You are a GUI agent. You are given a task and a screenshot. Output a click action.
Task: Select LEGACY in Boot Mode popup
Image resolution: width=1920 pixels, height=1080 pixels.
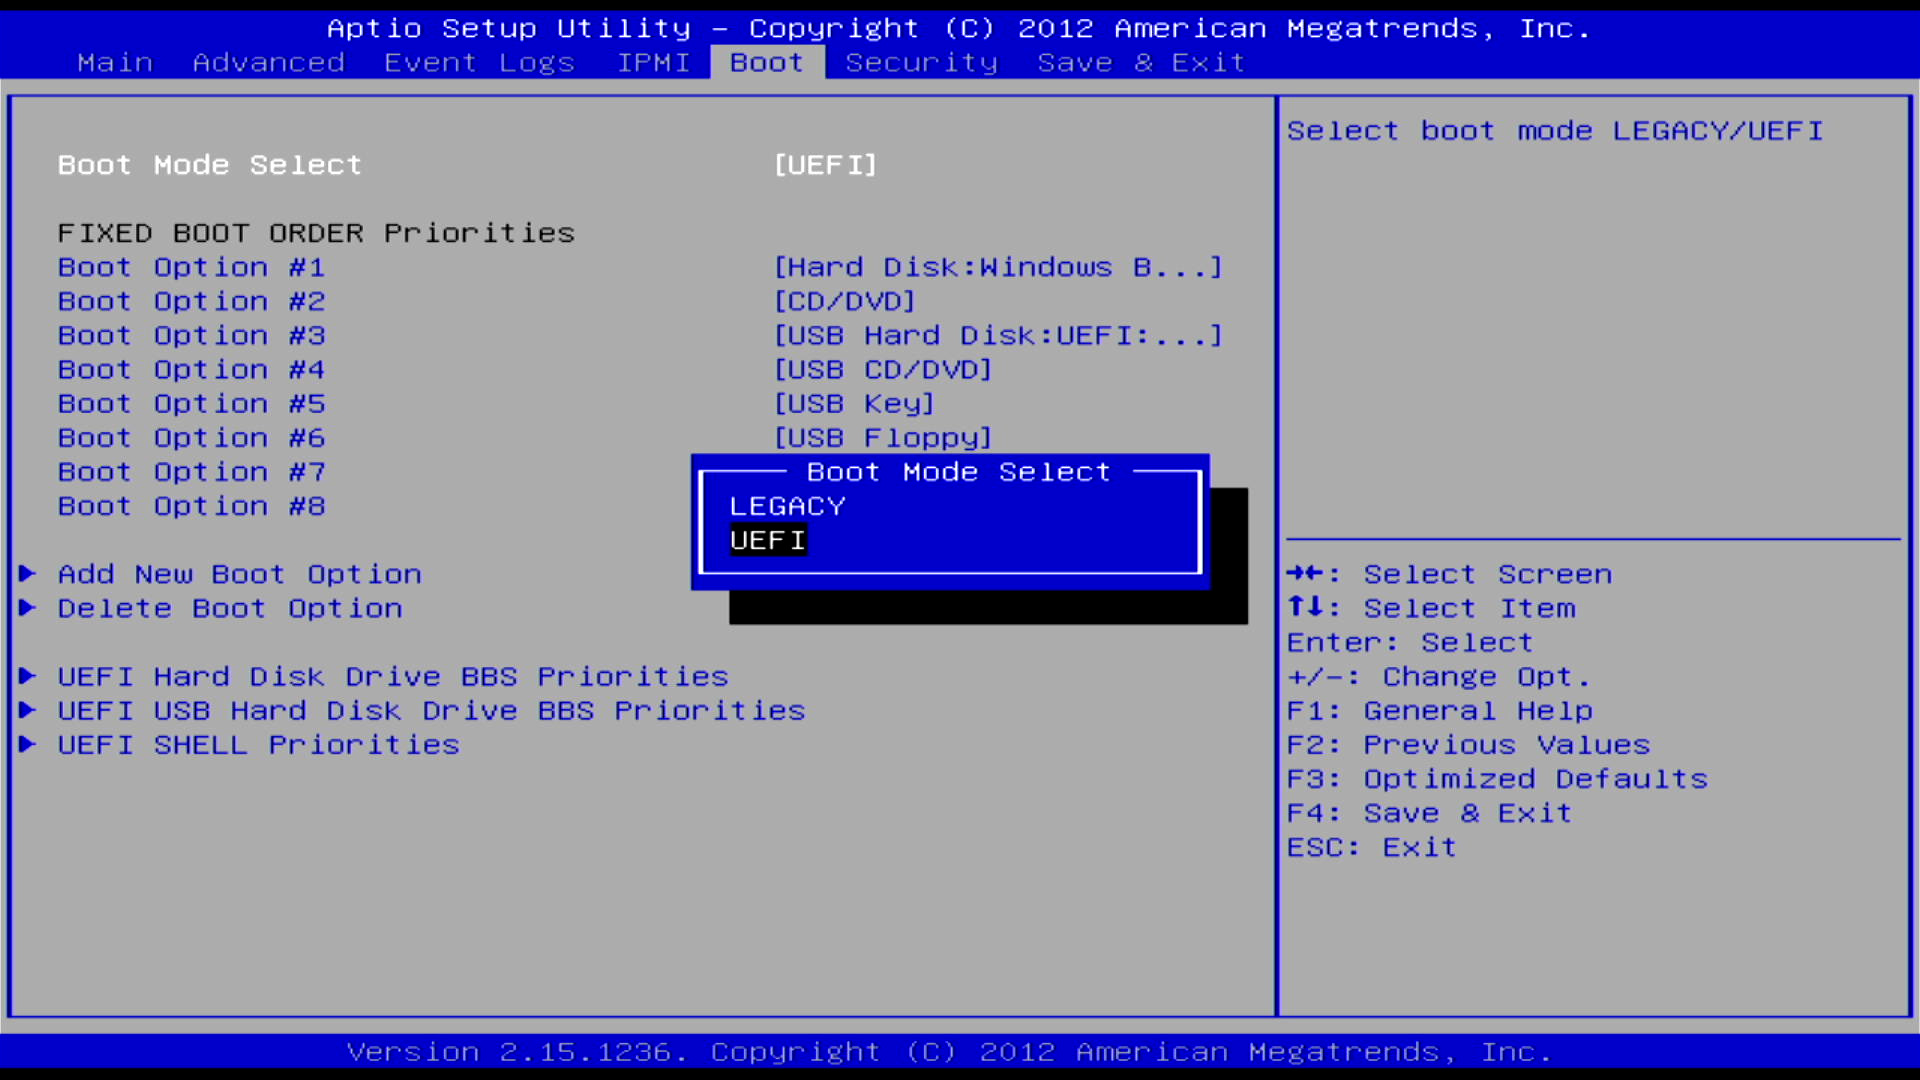click(x=787, y=507)
